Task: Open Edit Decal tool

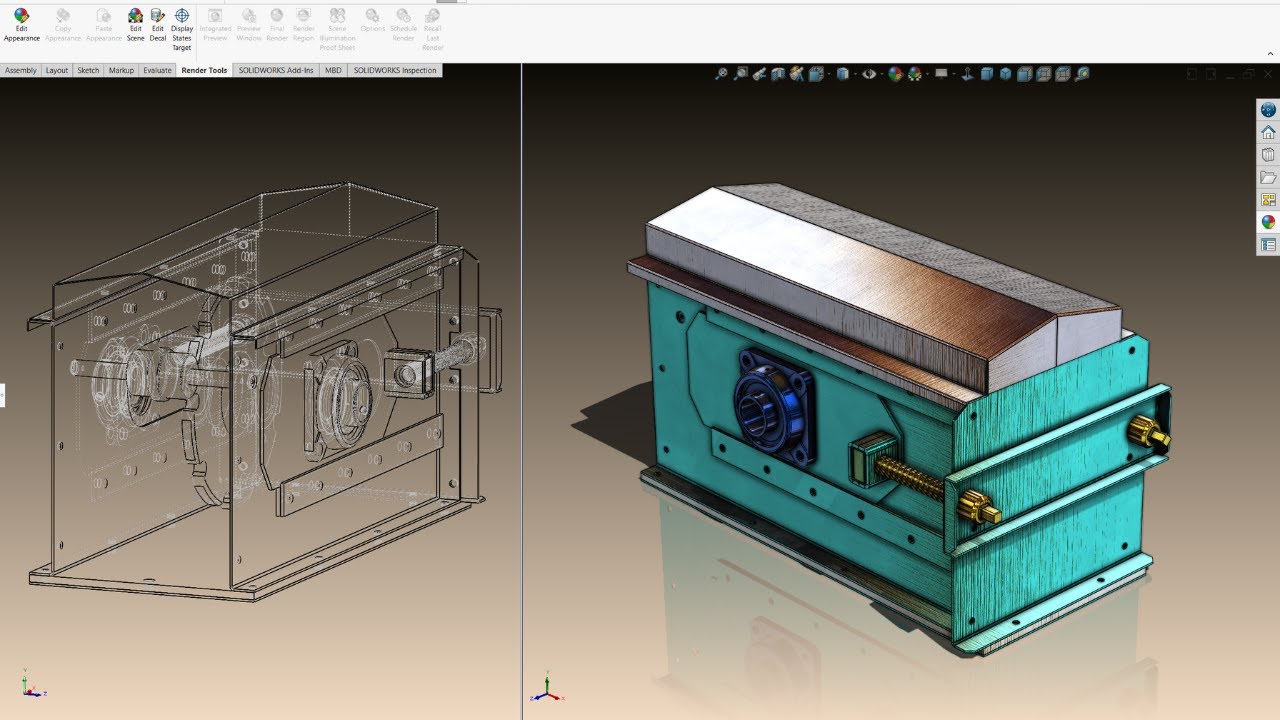Action: (158, 26)
